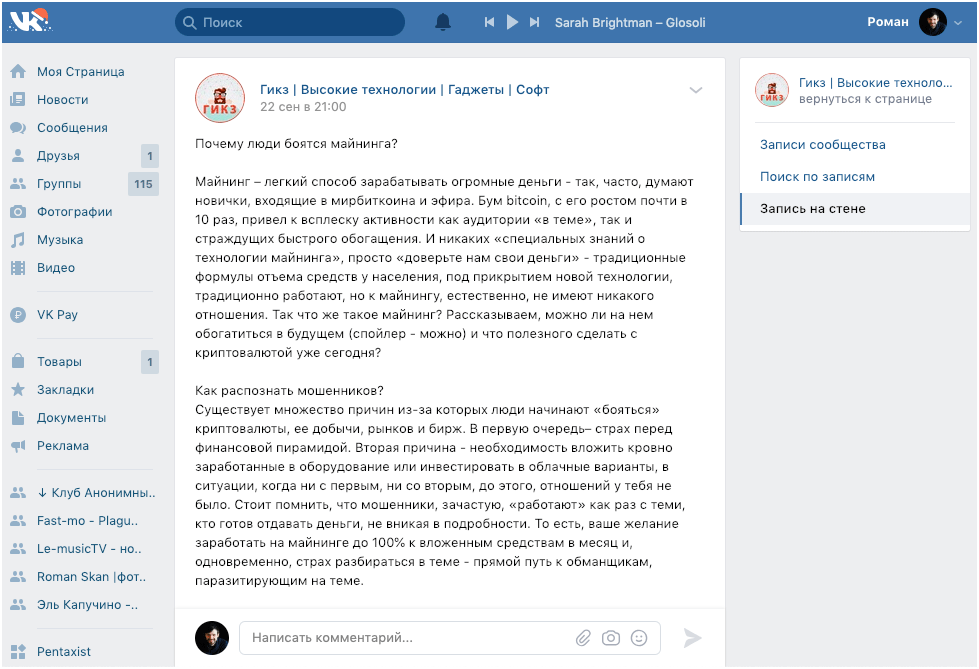Open the emoji smiley picker

tap(639, 638)
